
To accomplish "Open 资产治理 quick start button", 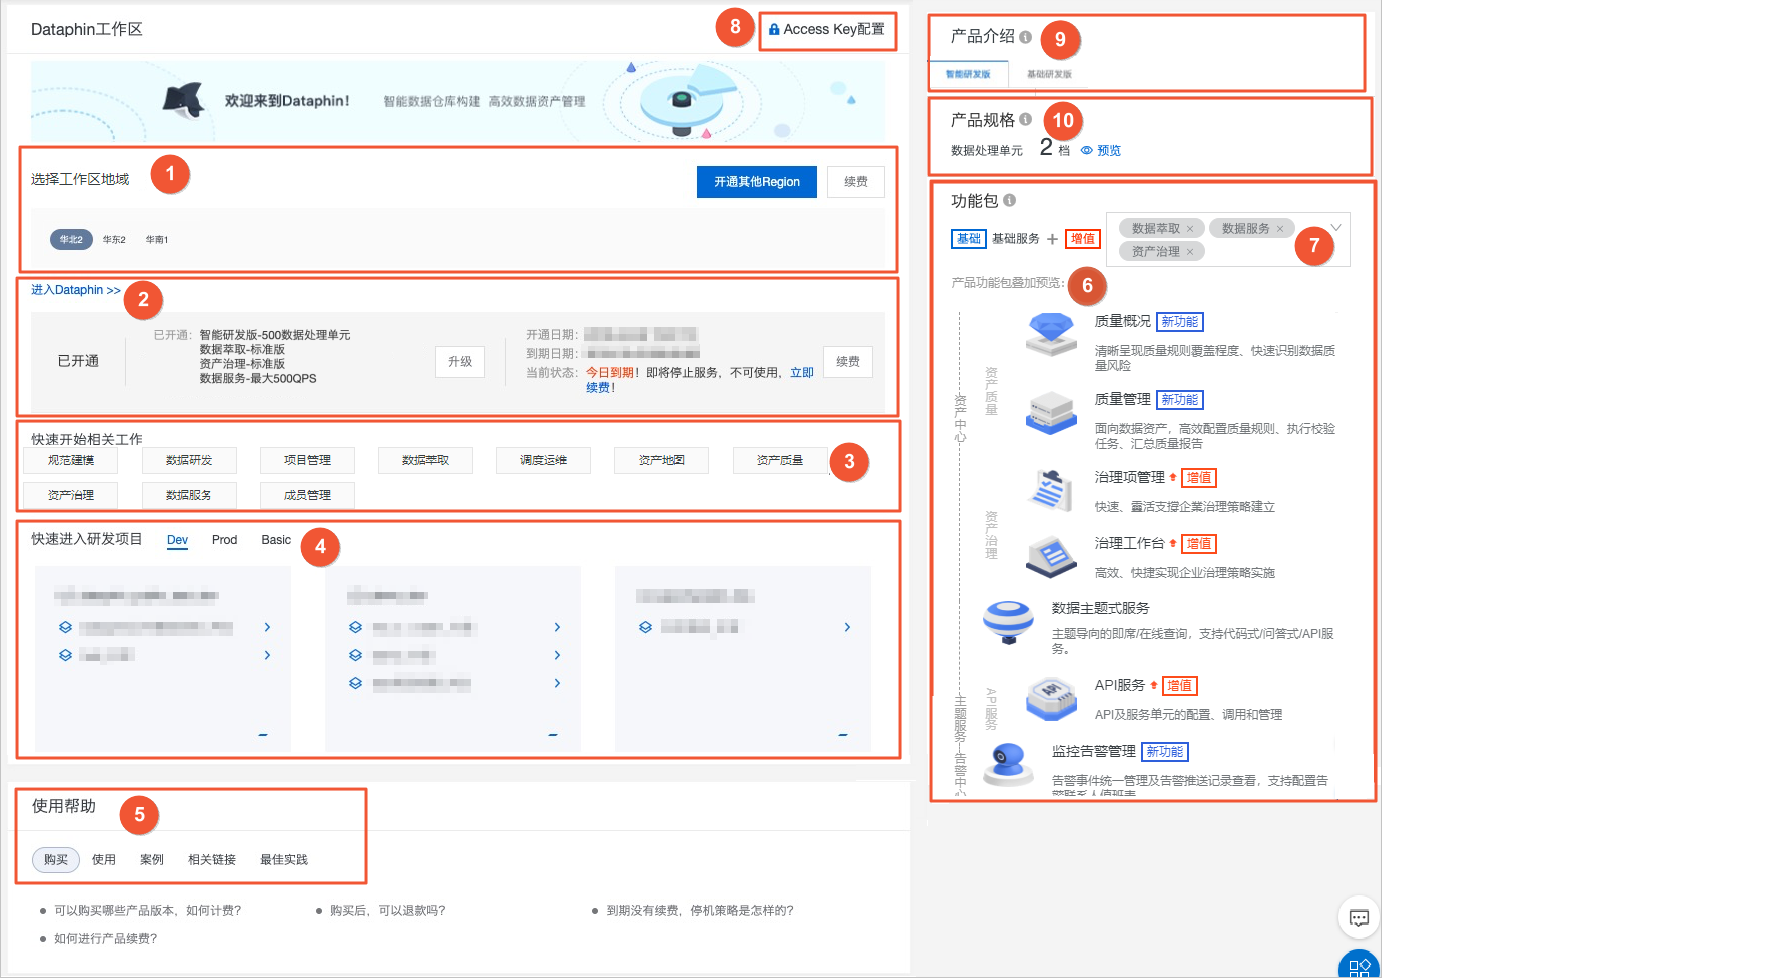I will (71, 495).
